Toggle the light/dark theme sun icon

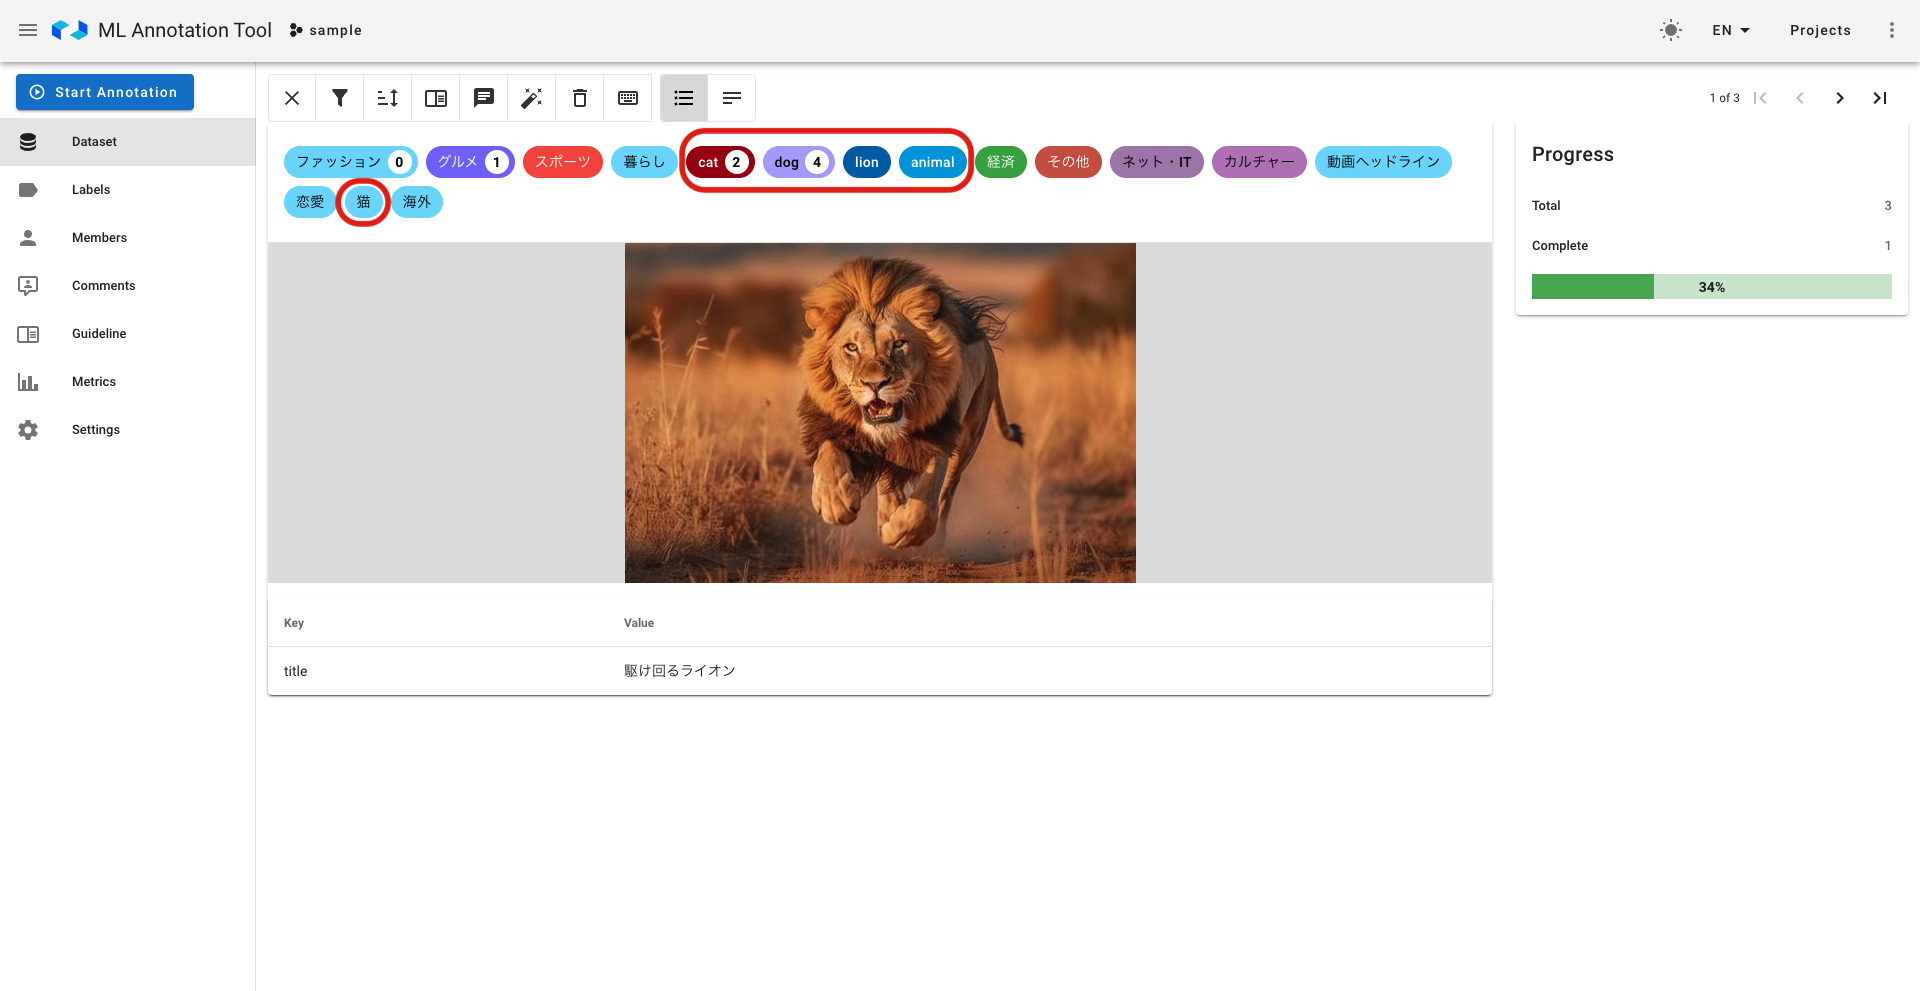point(1671,30)
